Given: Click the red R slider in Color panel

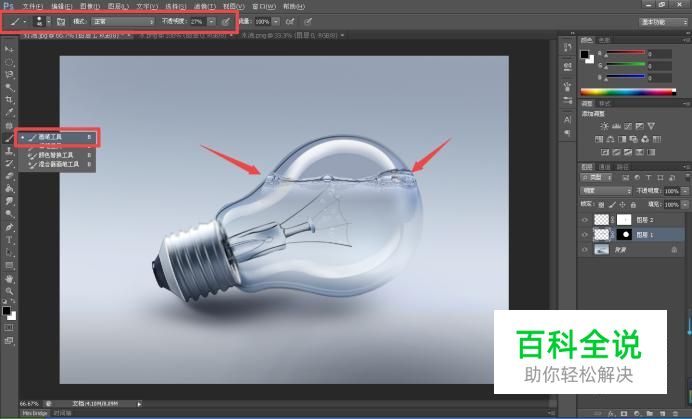Looking at the screenshot, I should (x=625, y=53).
